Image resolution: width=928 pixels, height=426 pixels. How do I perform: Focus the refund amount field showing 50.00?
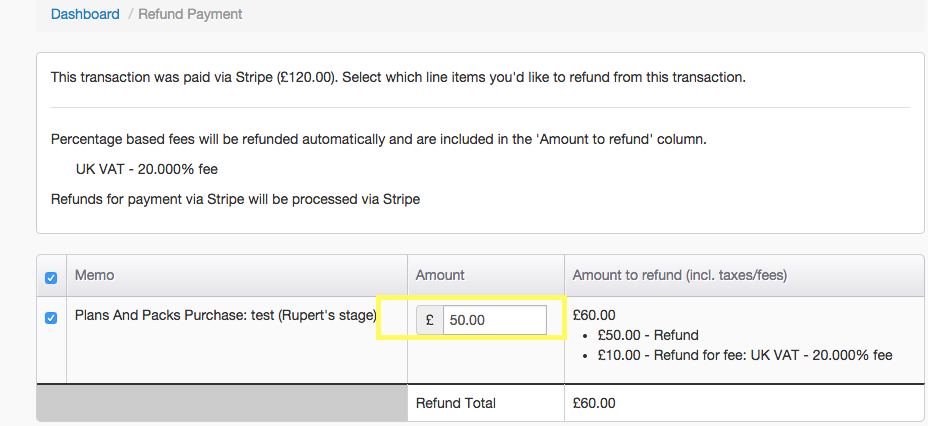pyautogui.click(x=495, y=320)
